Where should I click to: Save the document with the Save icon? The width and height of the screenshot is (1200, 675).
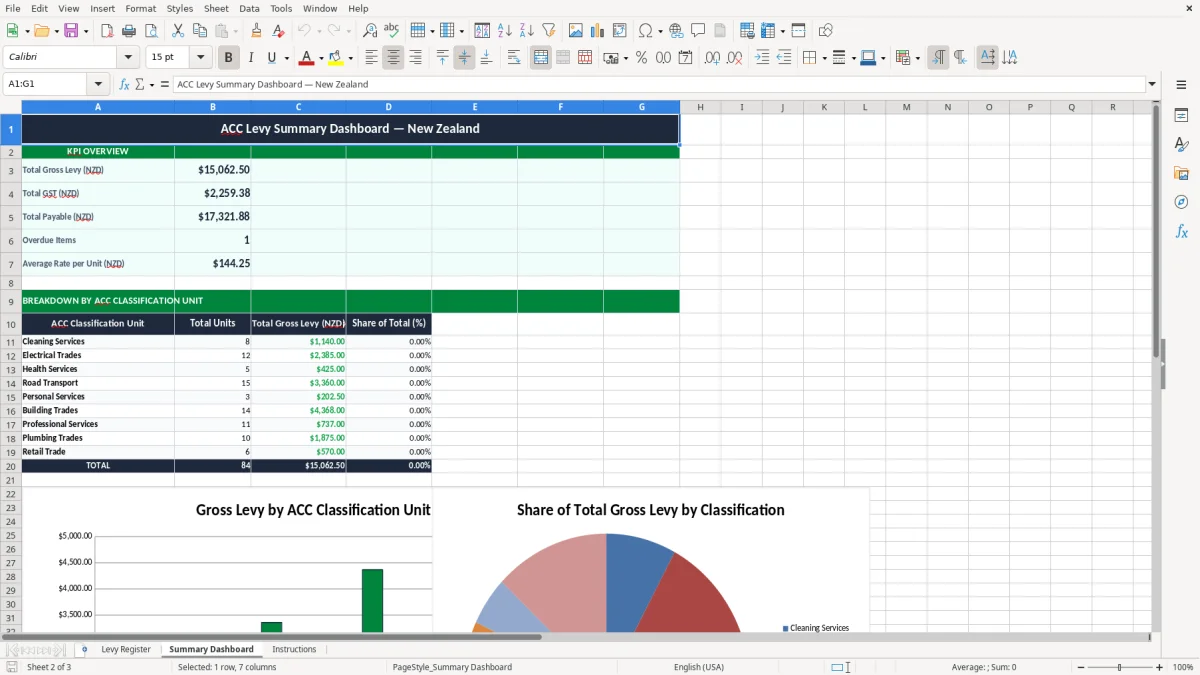[71, 31]
